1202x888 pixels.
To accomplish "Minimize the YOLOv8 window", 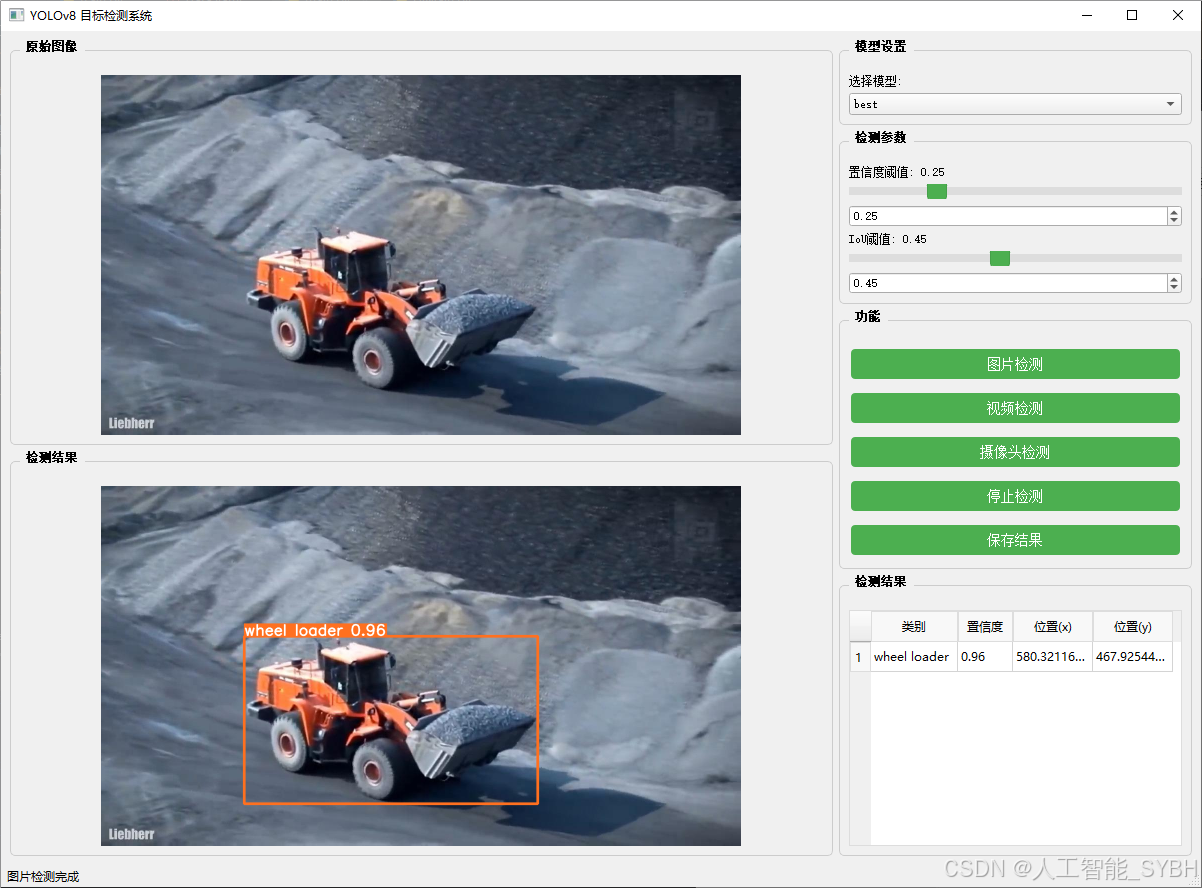I will [1087, 15].
